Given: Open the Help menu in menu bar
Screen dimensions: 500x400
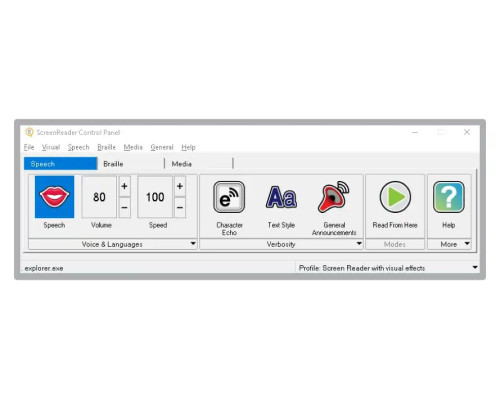Looking at the screenshot, I should (x=188, y=147).
